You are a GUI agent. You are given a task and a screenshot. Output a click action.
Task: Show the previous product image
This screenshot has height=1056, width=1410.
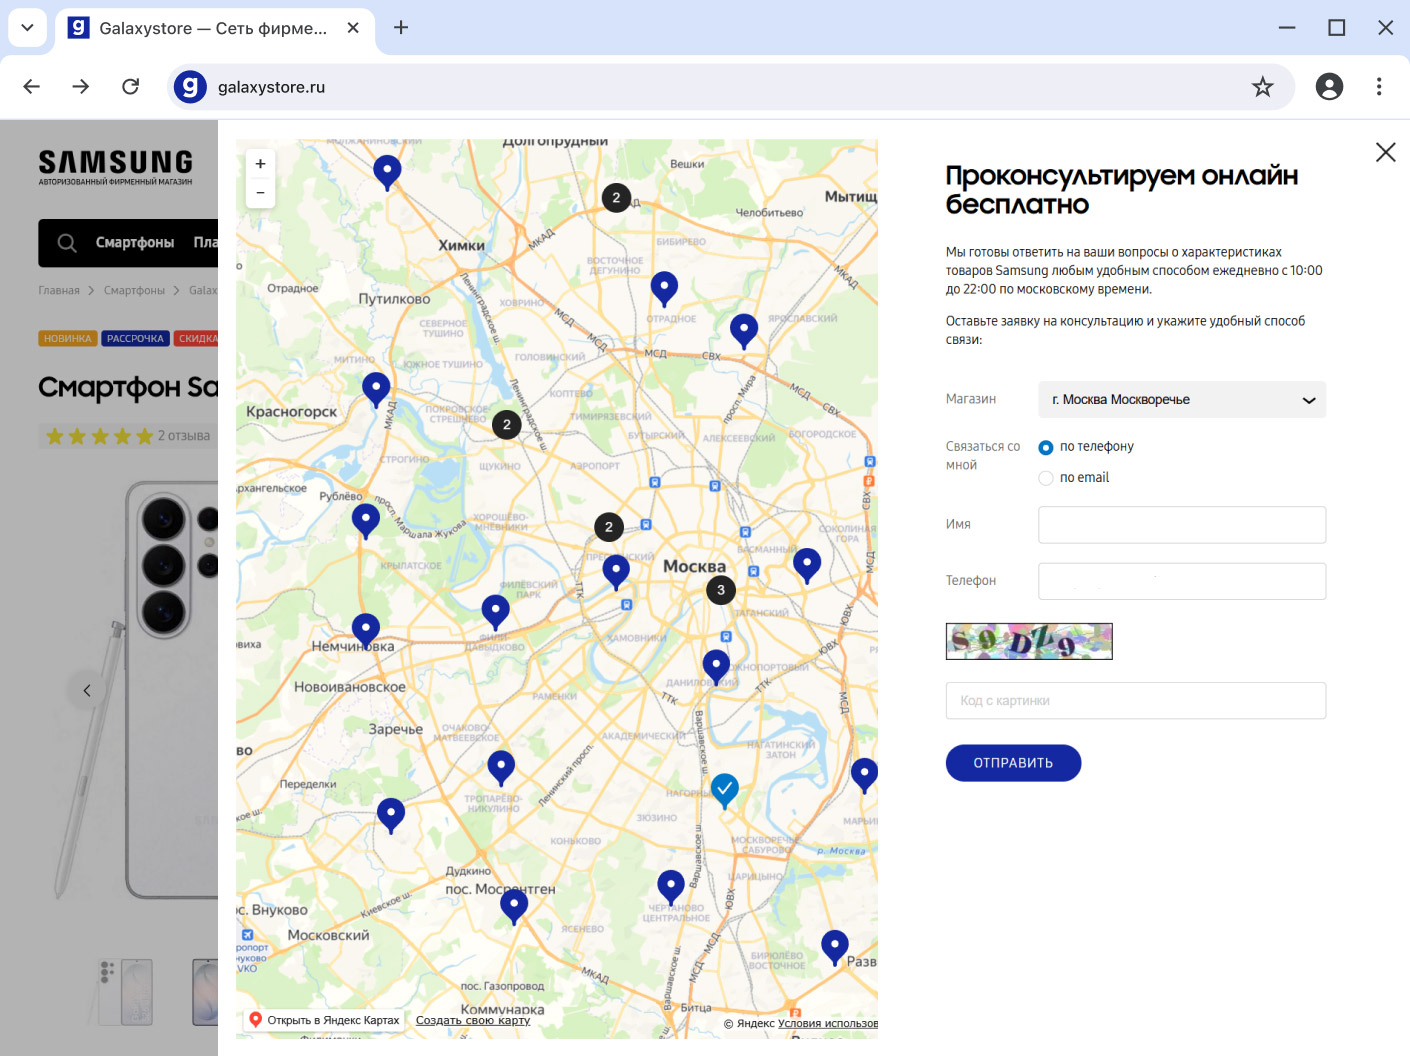pos(87,690)
